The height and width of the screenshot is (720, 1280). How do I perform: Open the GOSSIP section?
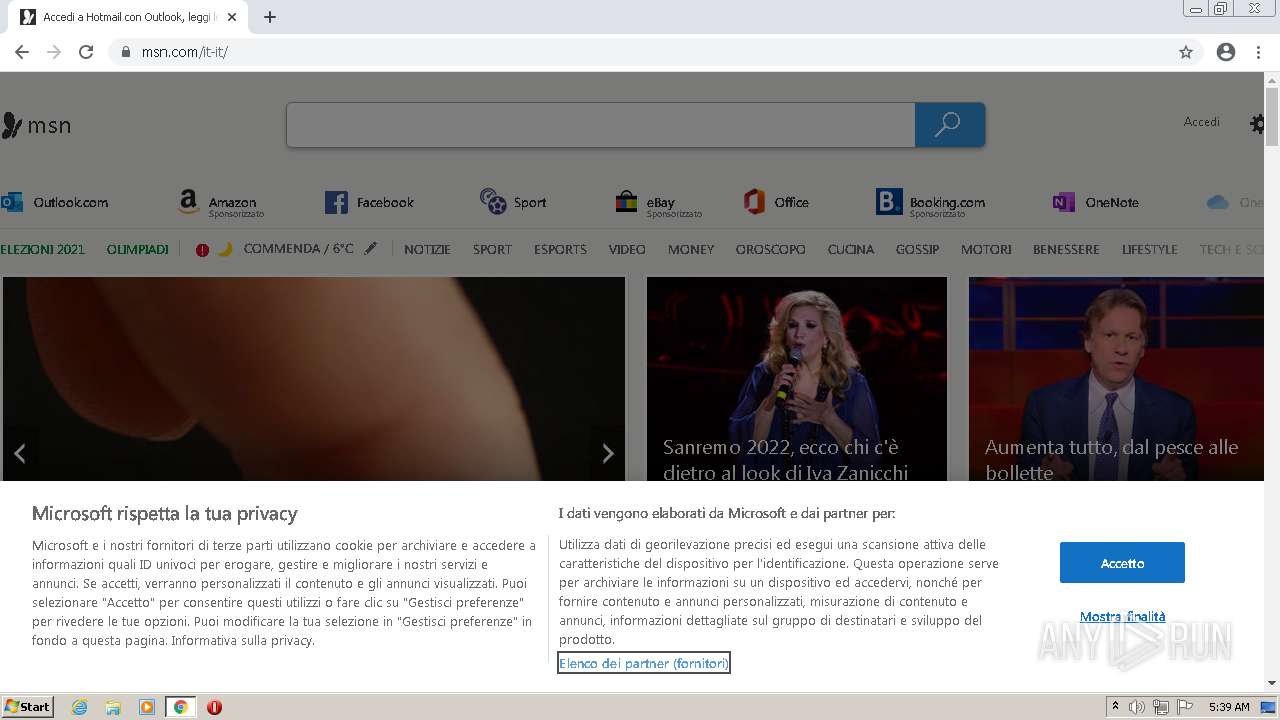(x=917, y=249)
